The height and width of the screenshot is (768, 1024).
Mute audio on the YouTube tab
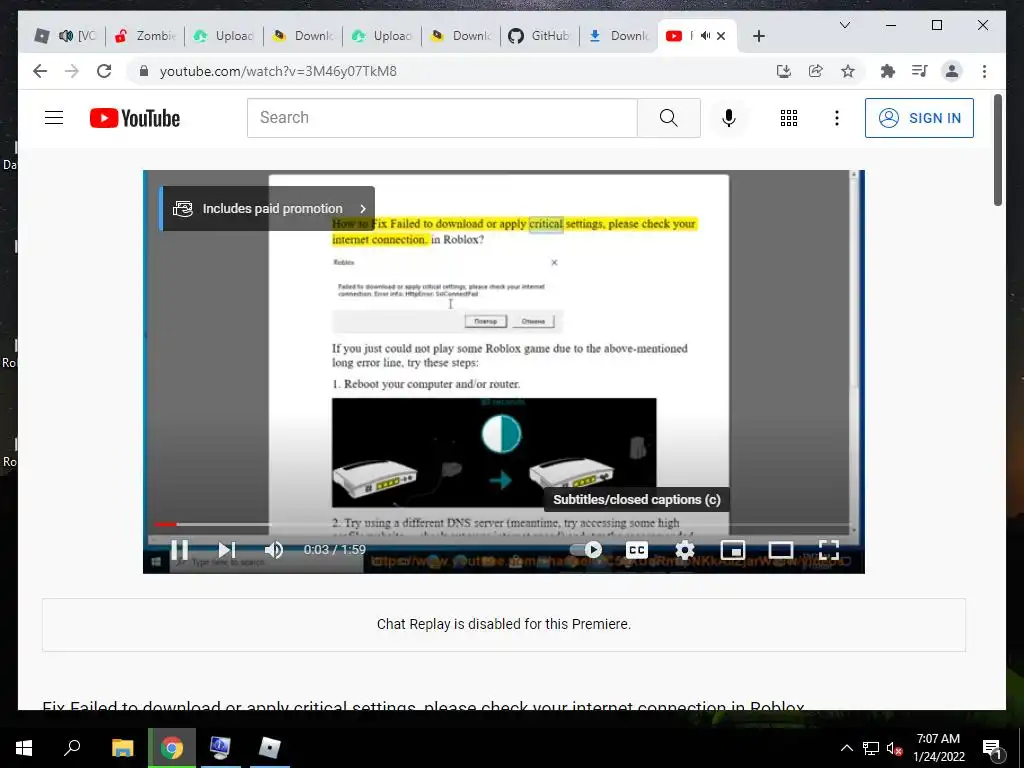pos(705,36)
